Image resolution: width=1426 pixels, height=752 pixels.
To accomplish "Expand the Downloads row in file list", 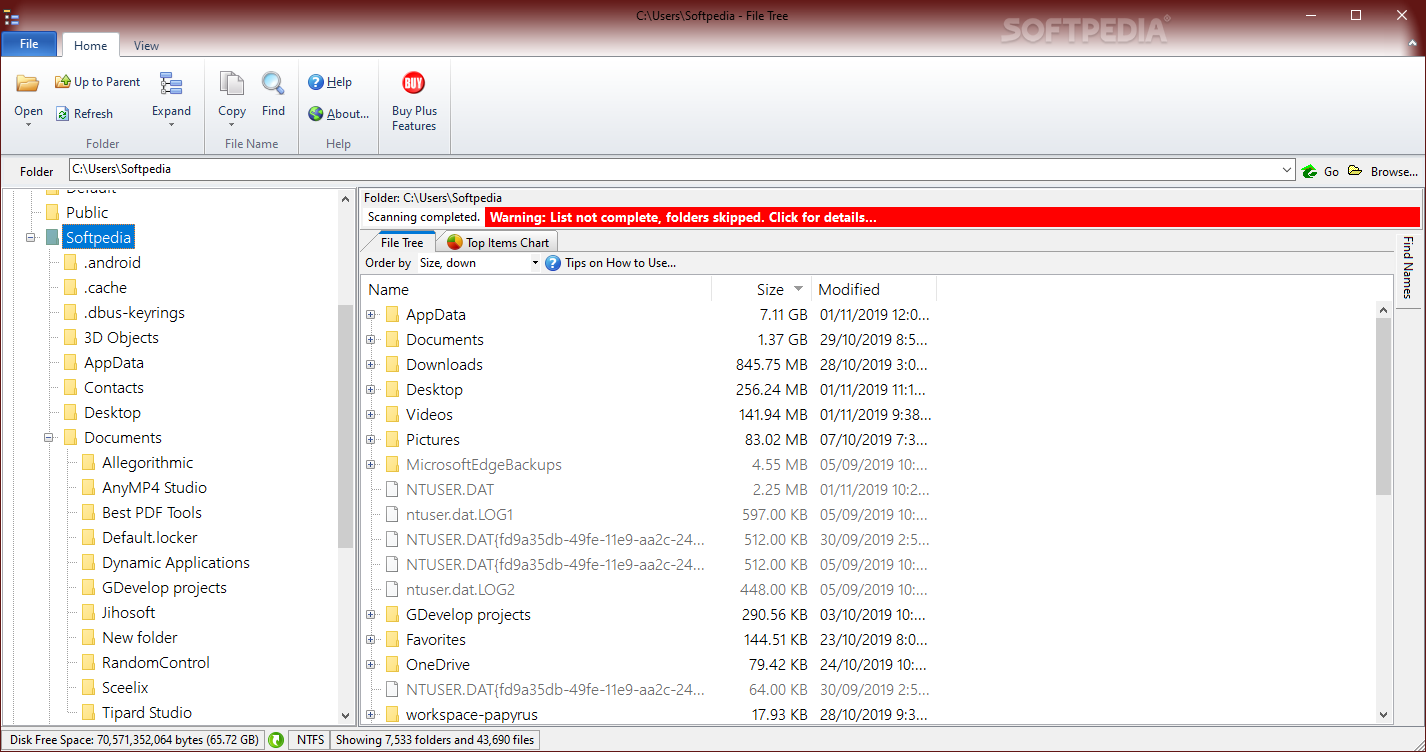I will [x=371, y=365].
